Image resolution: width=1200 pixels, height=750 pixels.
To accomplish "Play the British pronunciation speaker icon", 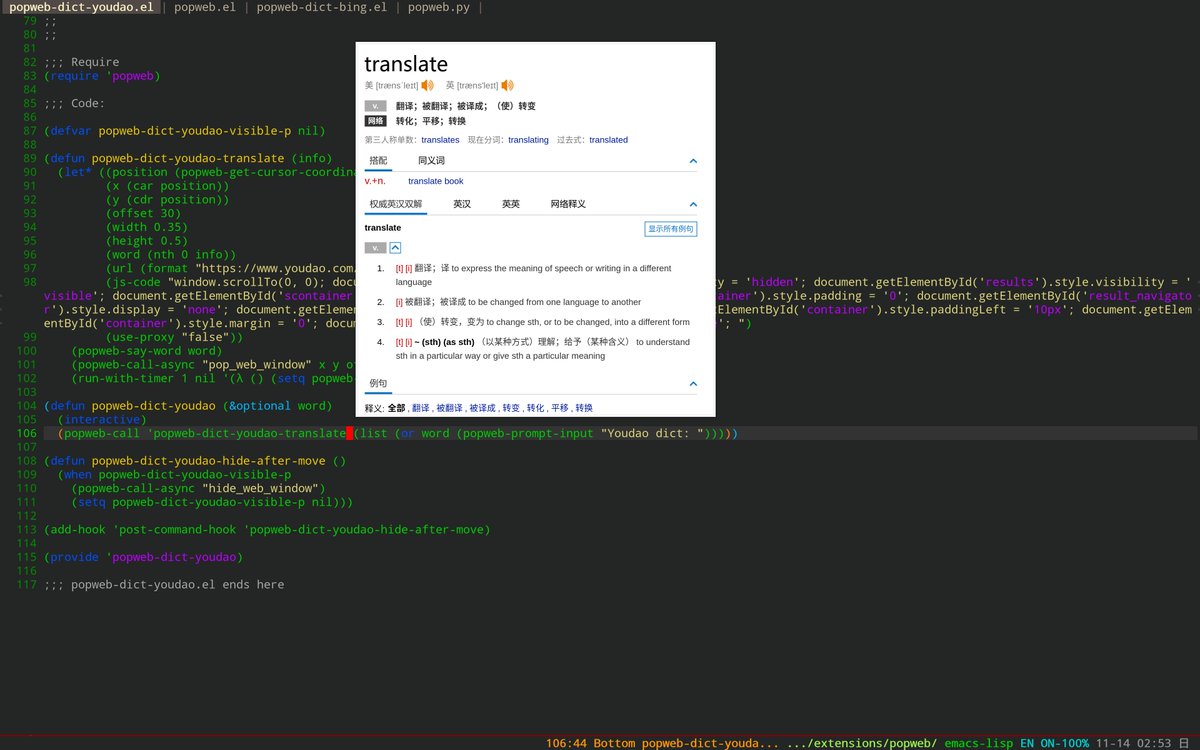I will [x=507, y=86].
